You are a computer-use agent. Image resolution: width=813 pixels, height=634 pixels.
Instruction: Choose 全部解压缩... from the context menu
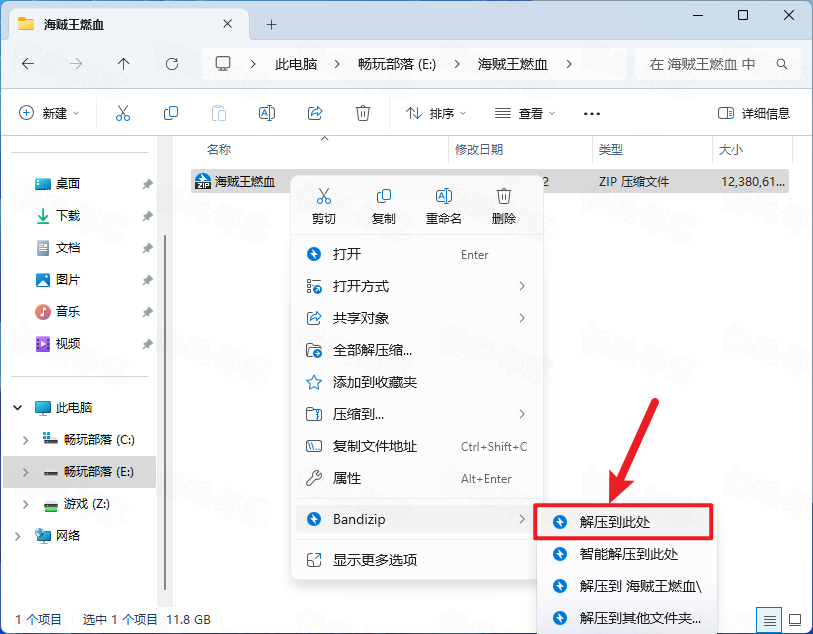(417, 350)
